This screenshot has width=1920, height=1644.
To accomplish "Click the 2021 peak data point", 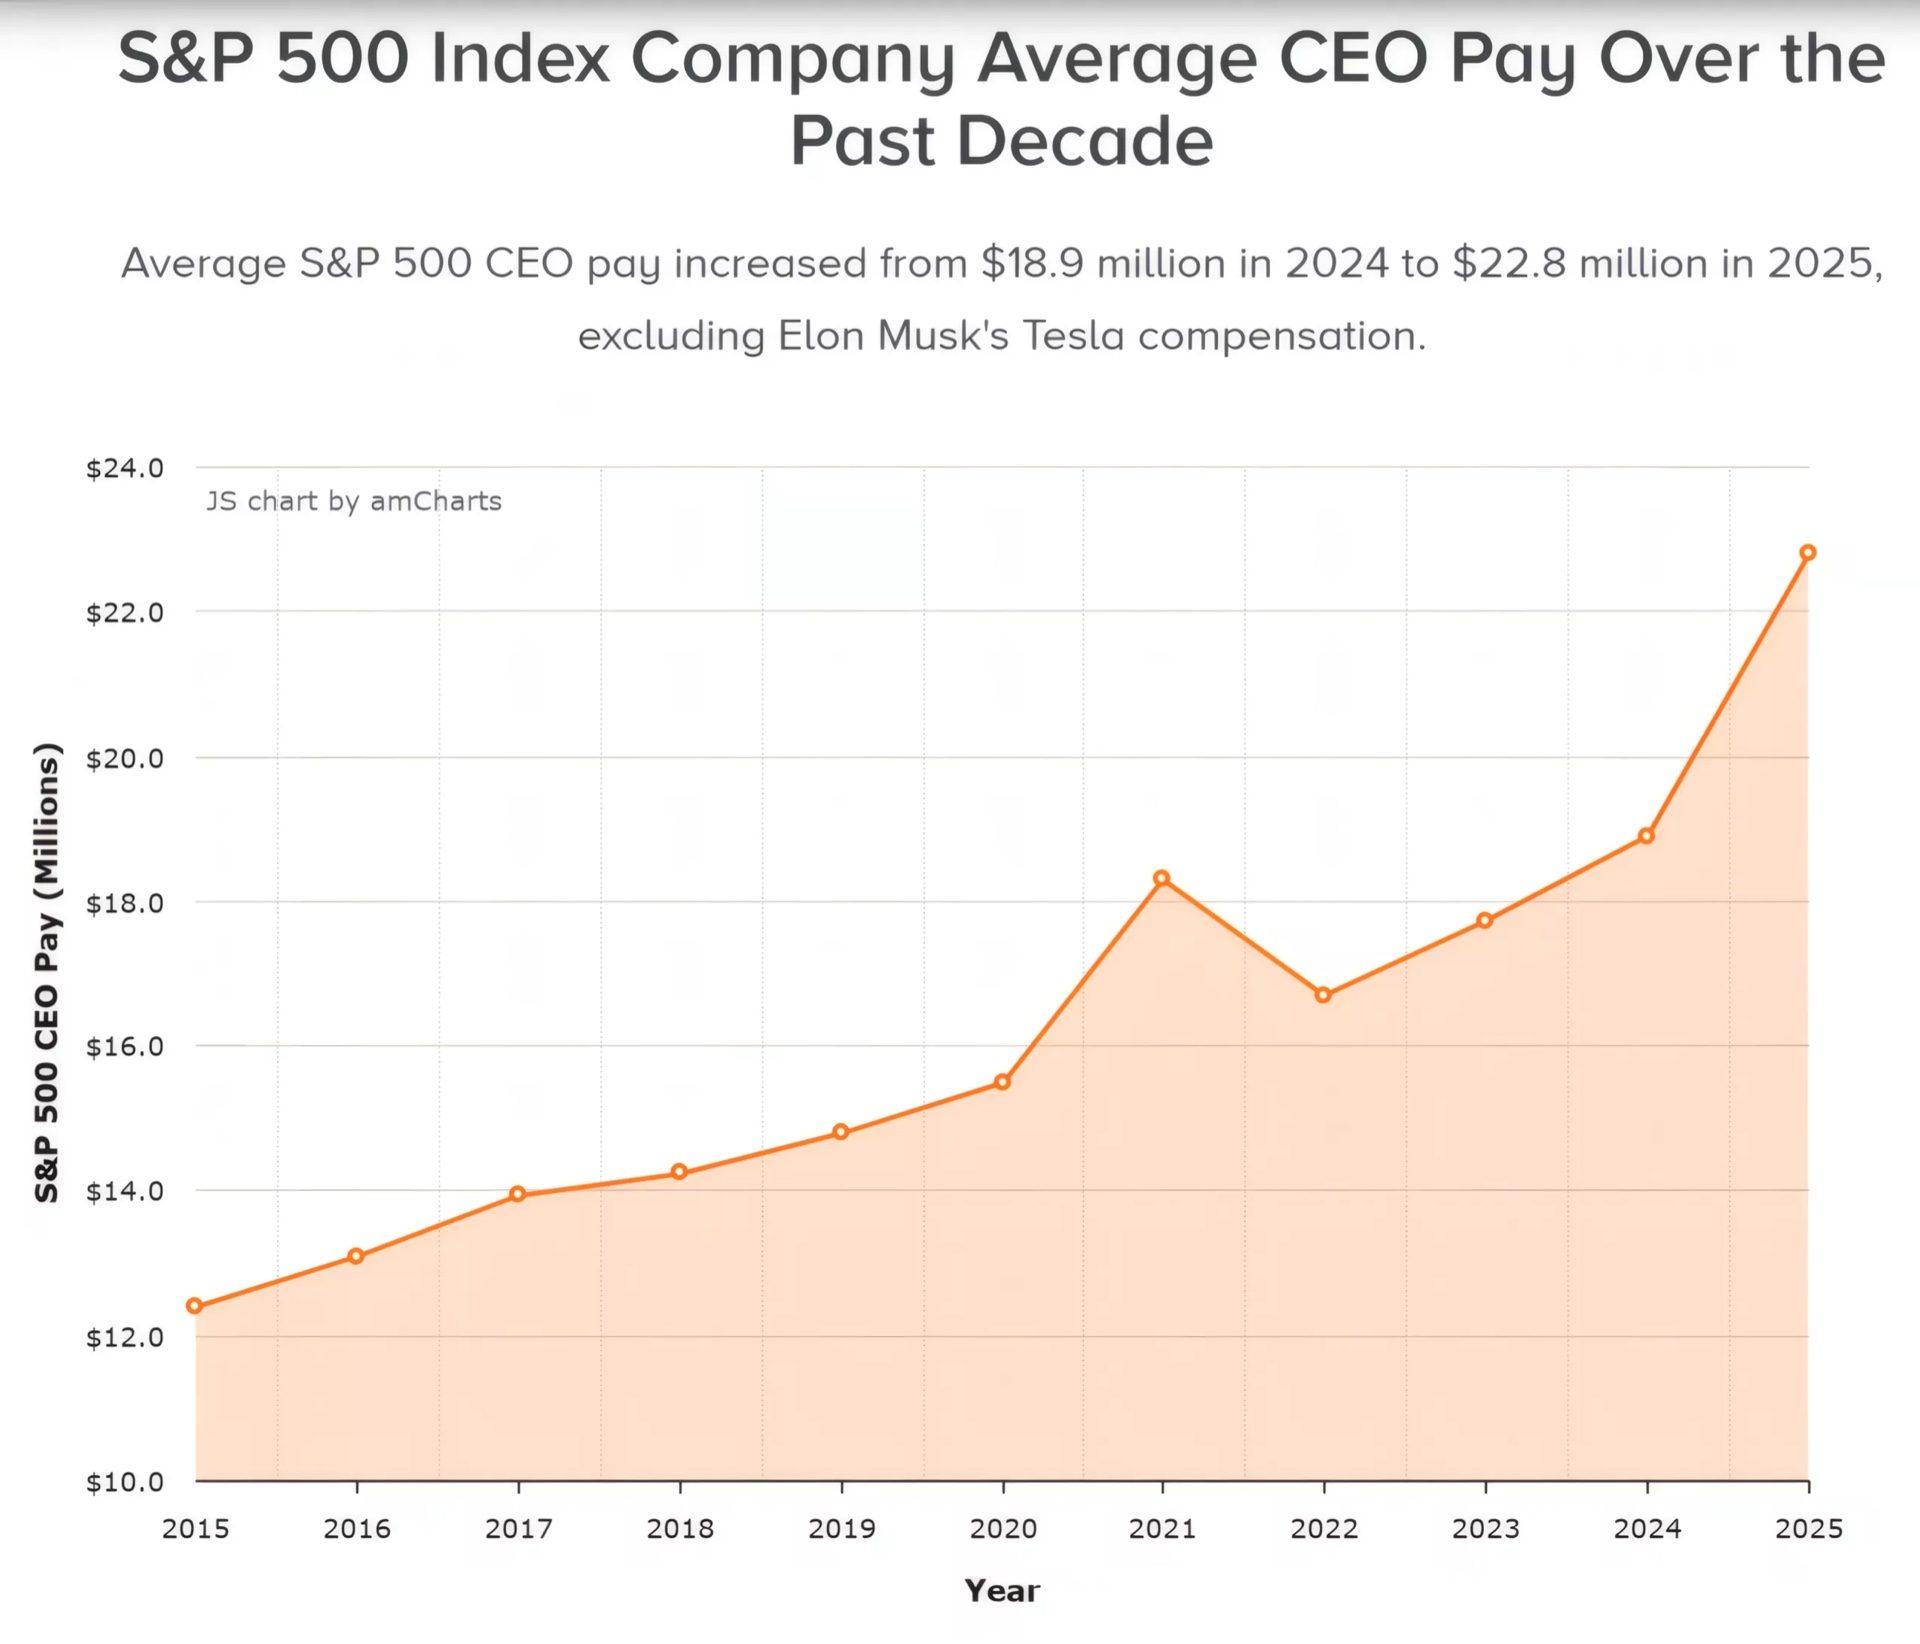I will click(1162, 878).
